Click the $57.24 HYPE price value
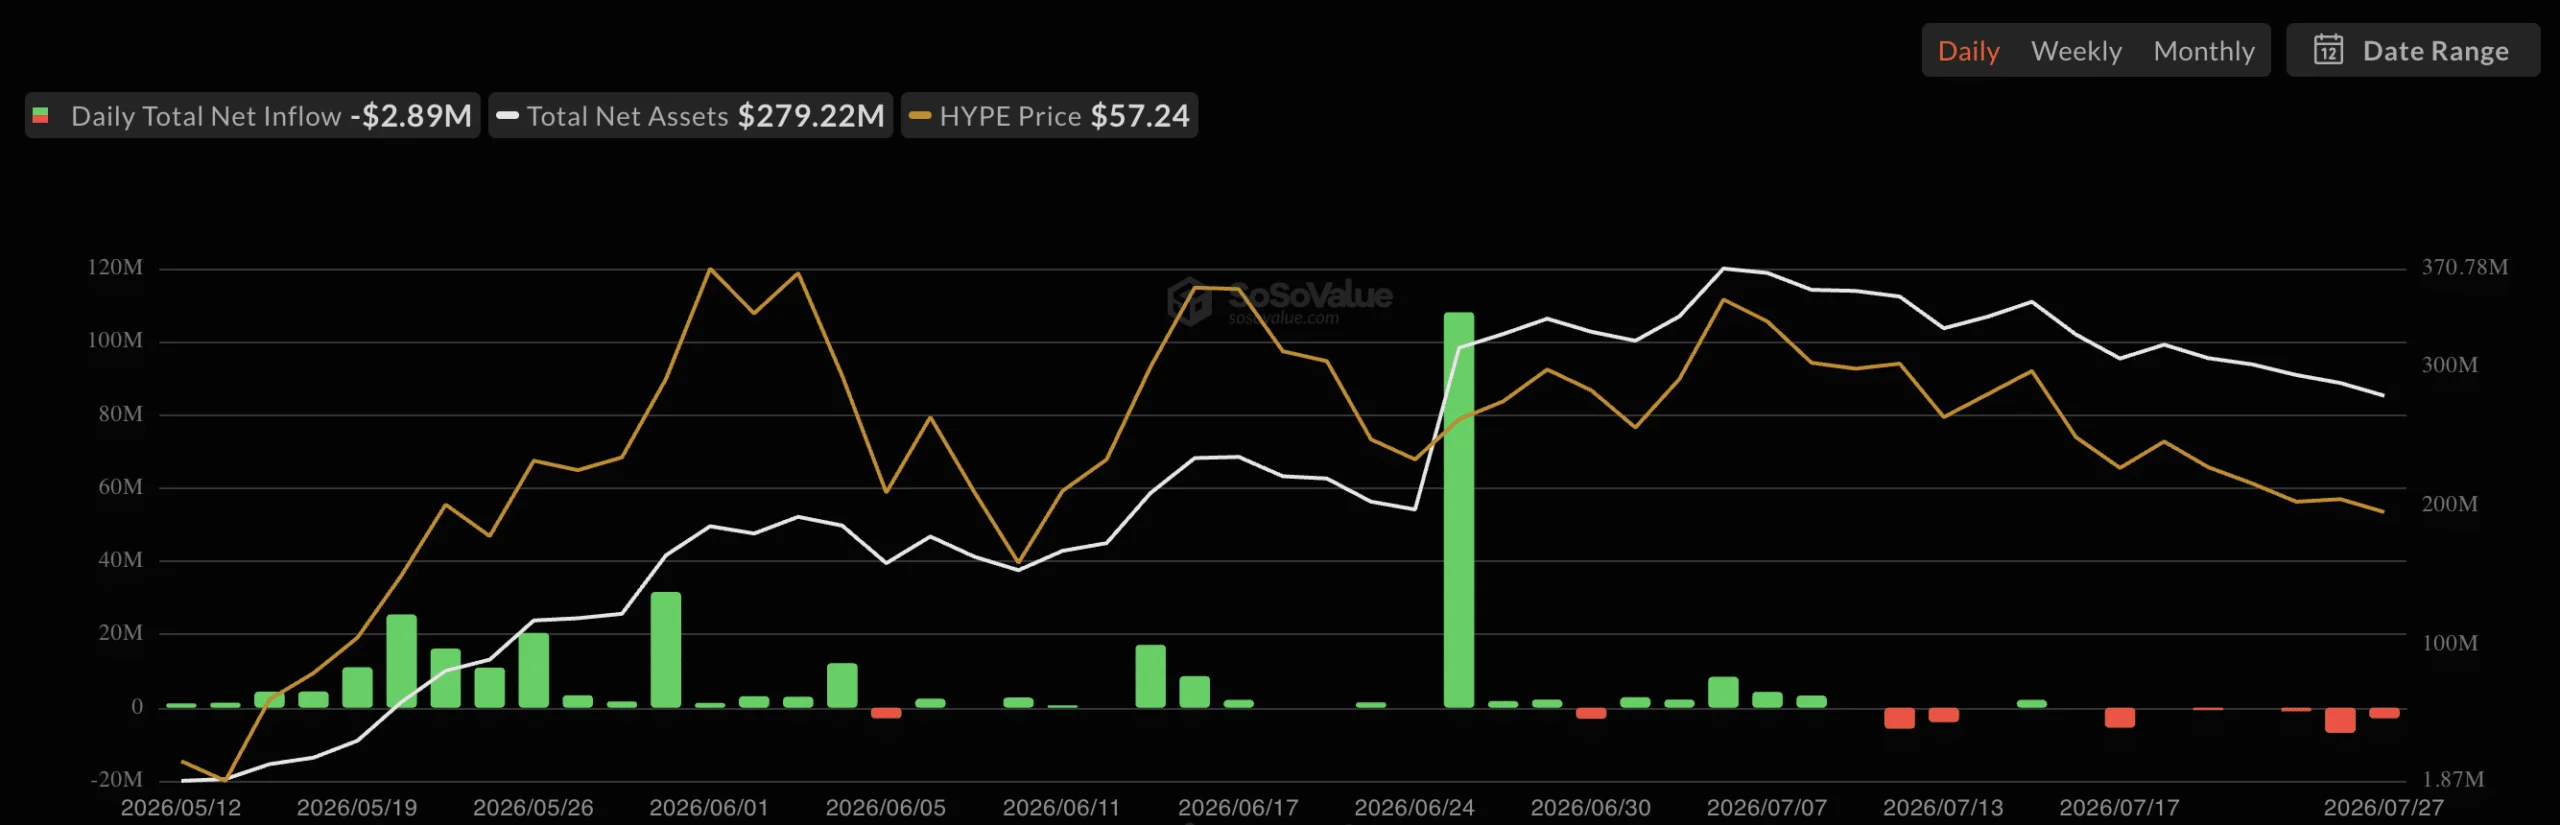 click(1140, 116)
